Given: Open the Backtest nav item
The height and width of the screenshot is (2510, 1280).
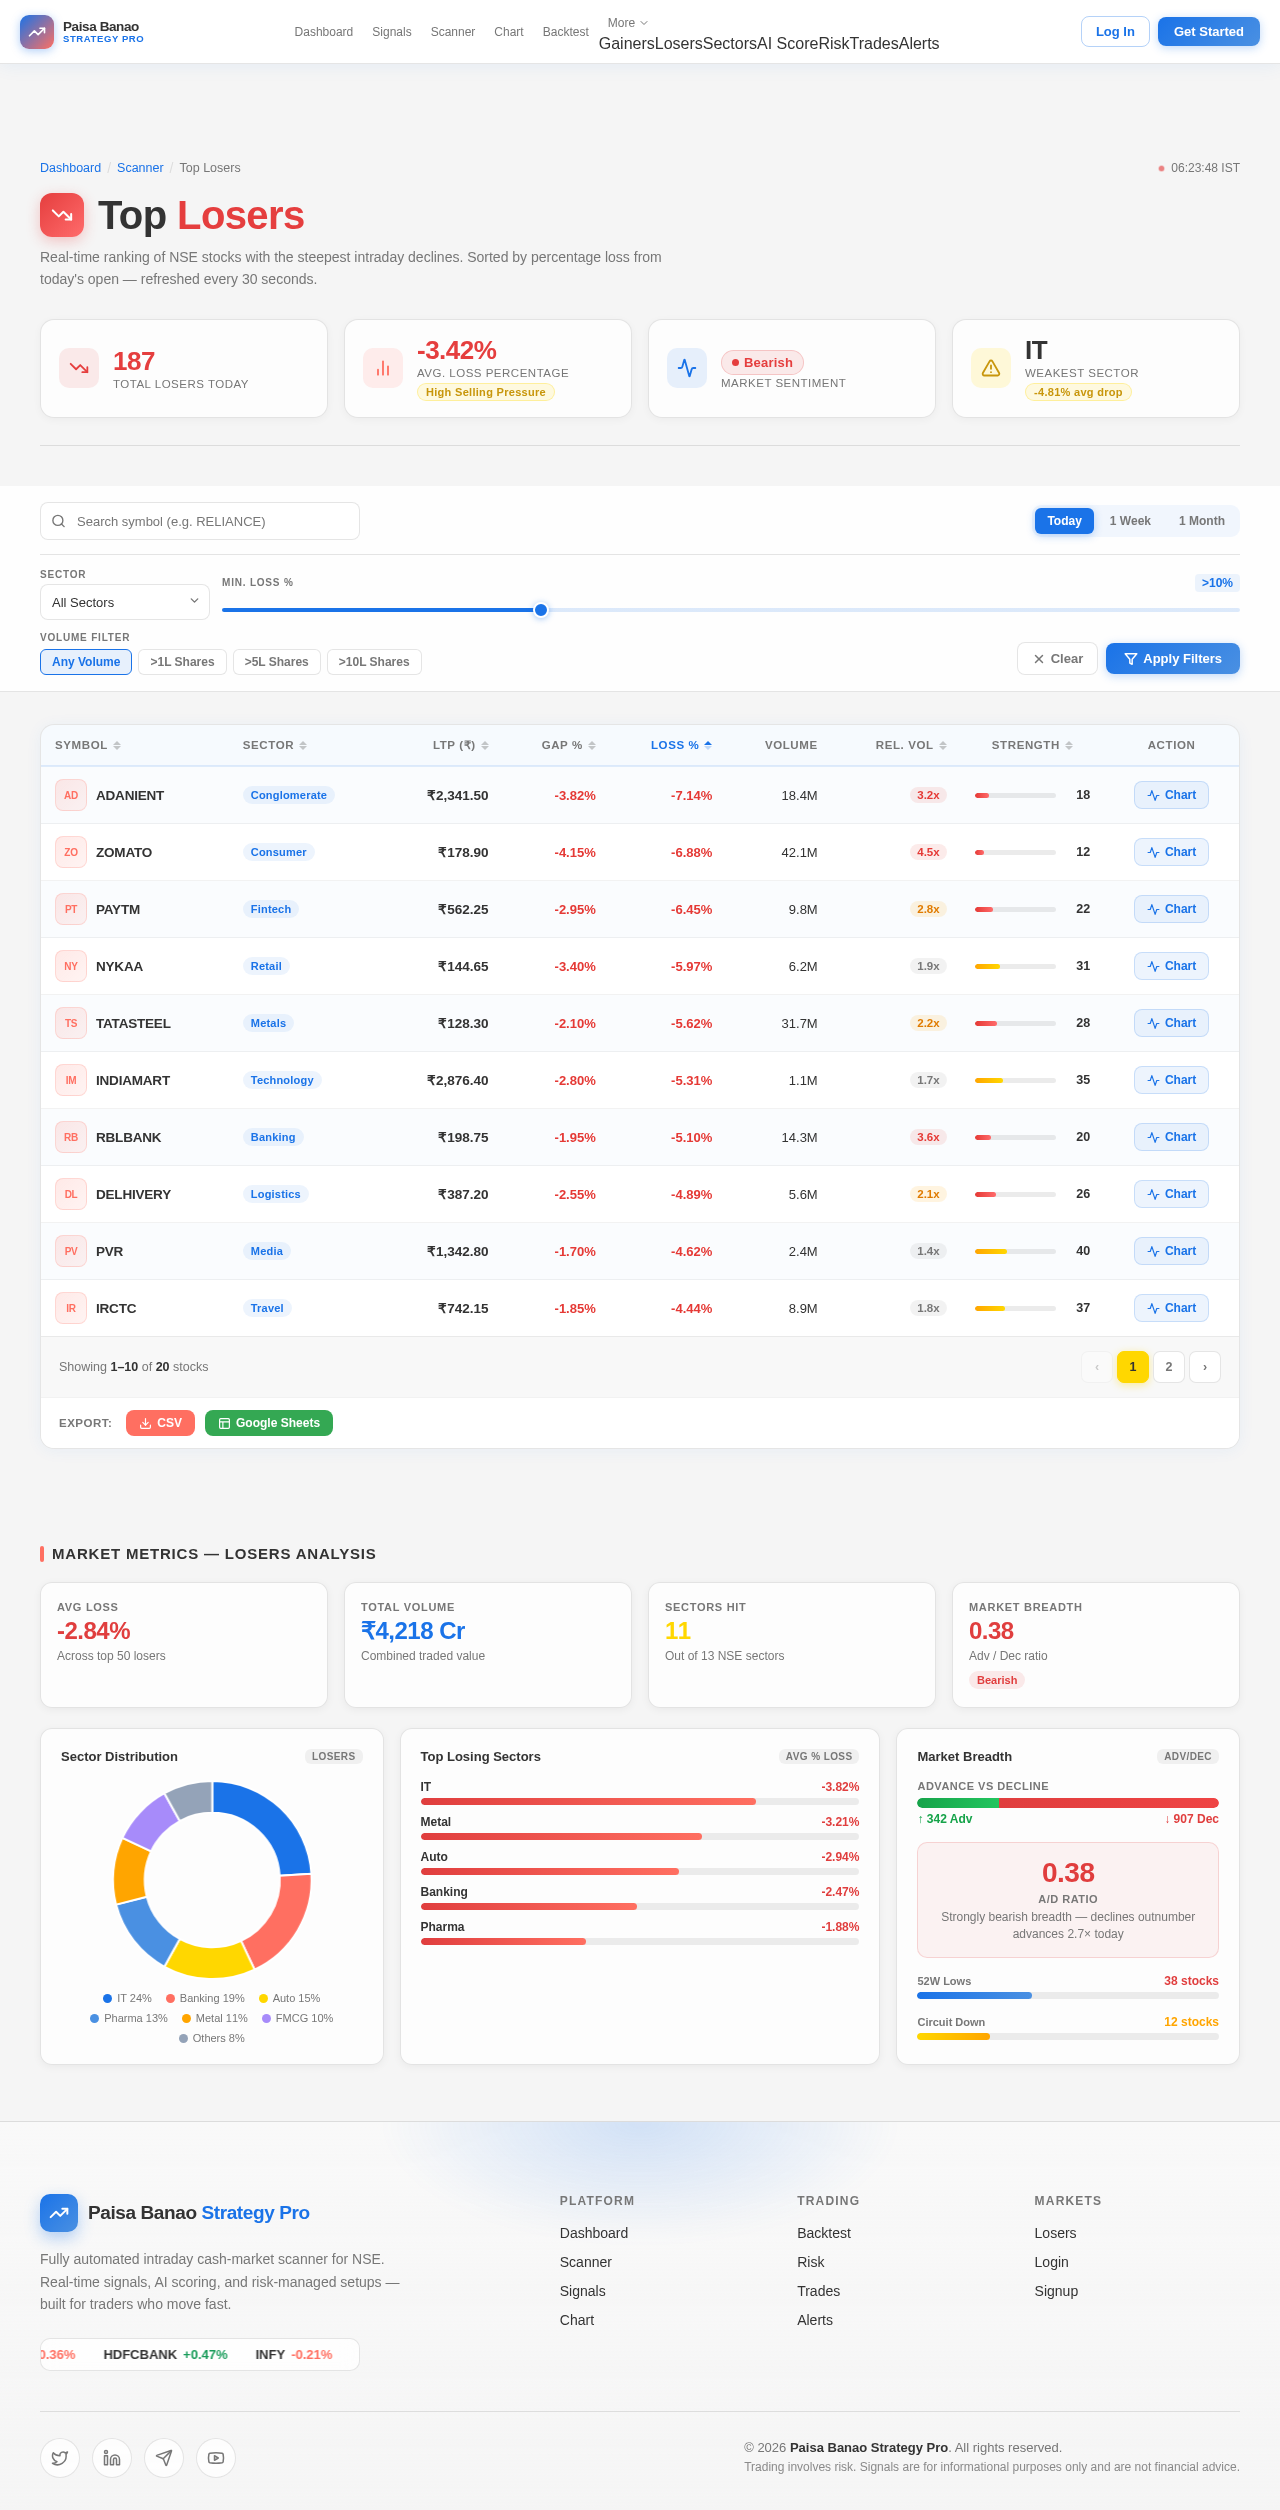Looking at the screenshot, I should click(566, 32).
